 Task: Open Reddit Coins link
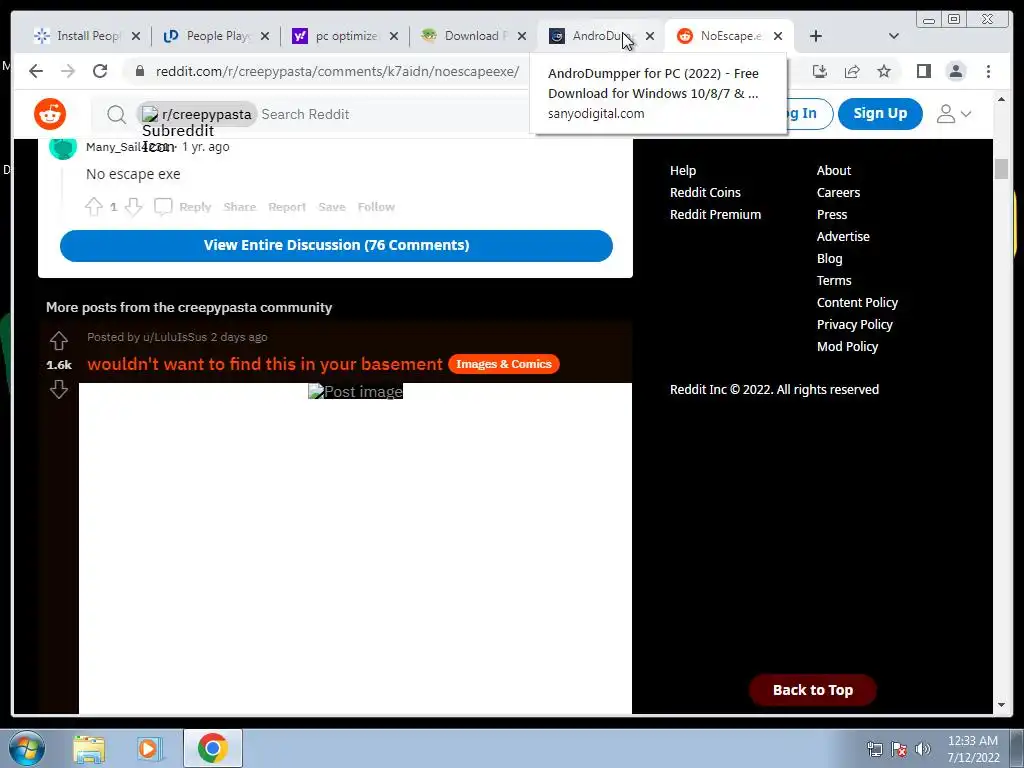(x=705, y=193)
